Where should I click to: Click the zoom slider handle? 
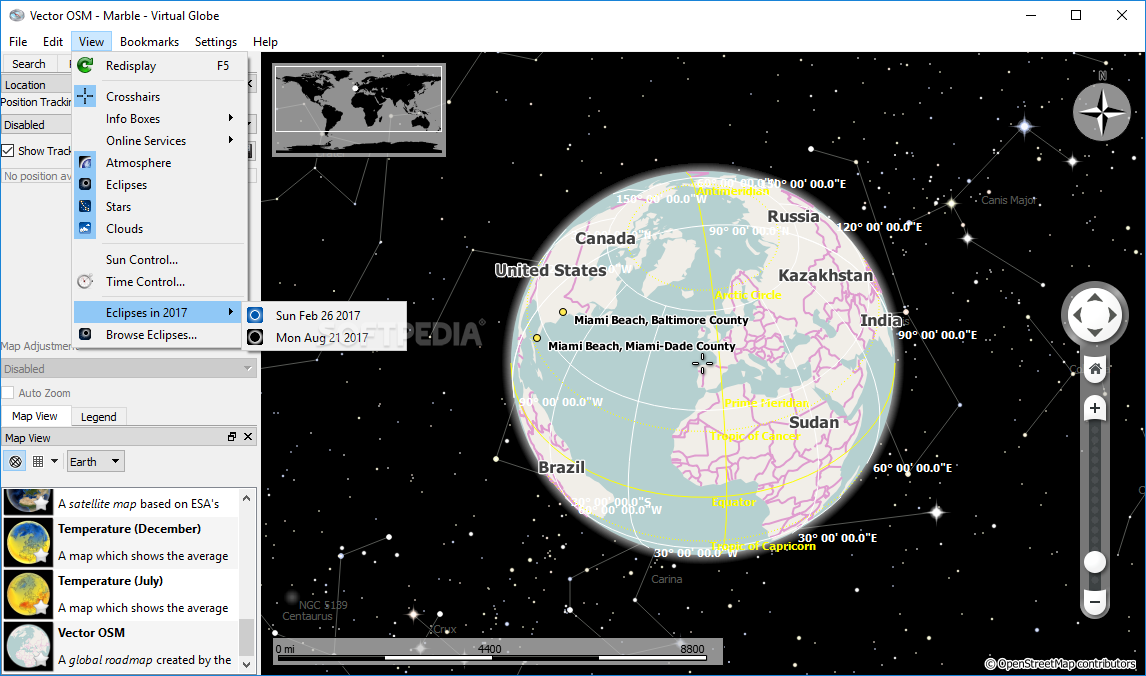click(1095, 561)
